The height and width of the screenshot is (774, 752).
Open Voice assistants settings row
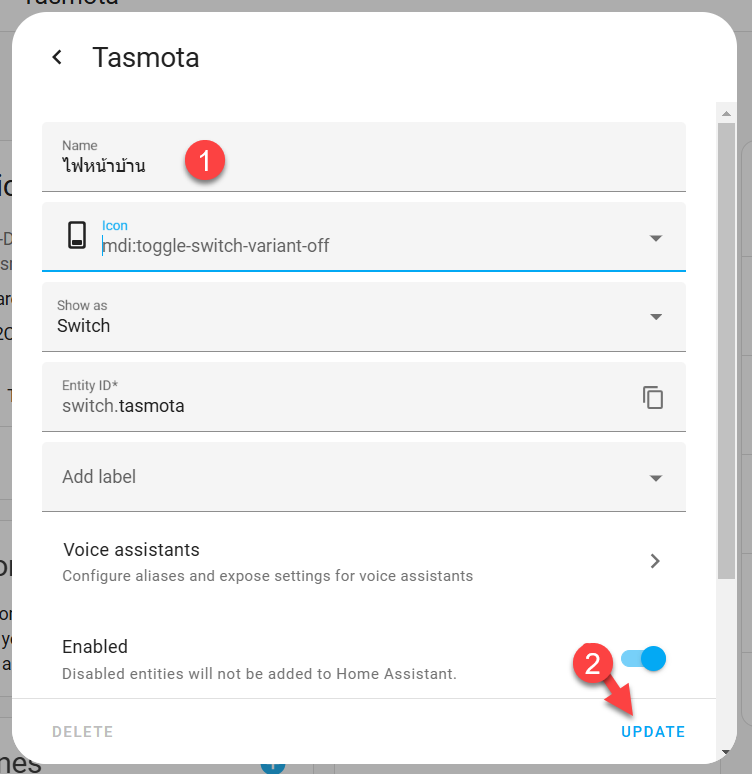coord(364,561)
